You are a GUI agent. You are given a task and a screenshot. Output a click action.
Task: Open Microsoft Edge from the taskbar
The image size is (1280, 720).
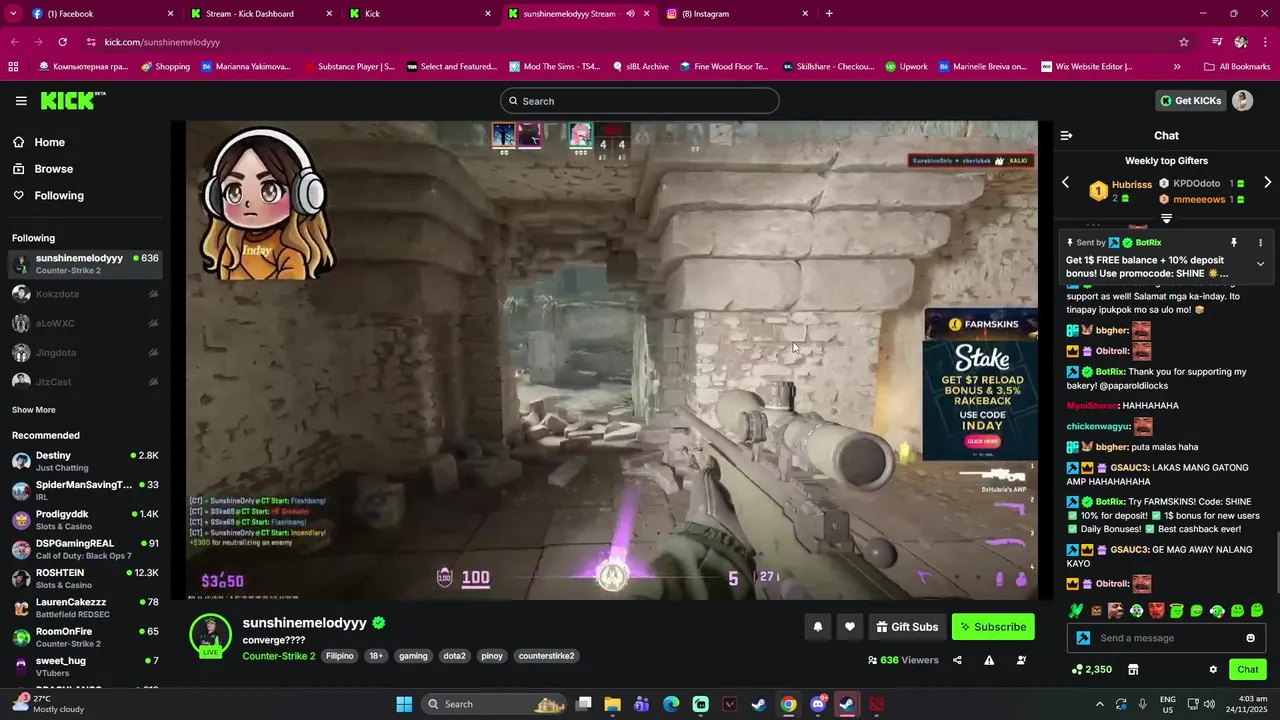(671, 704)
